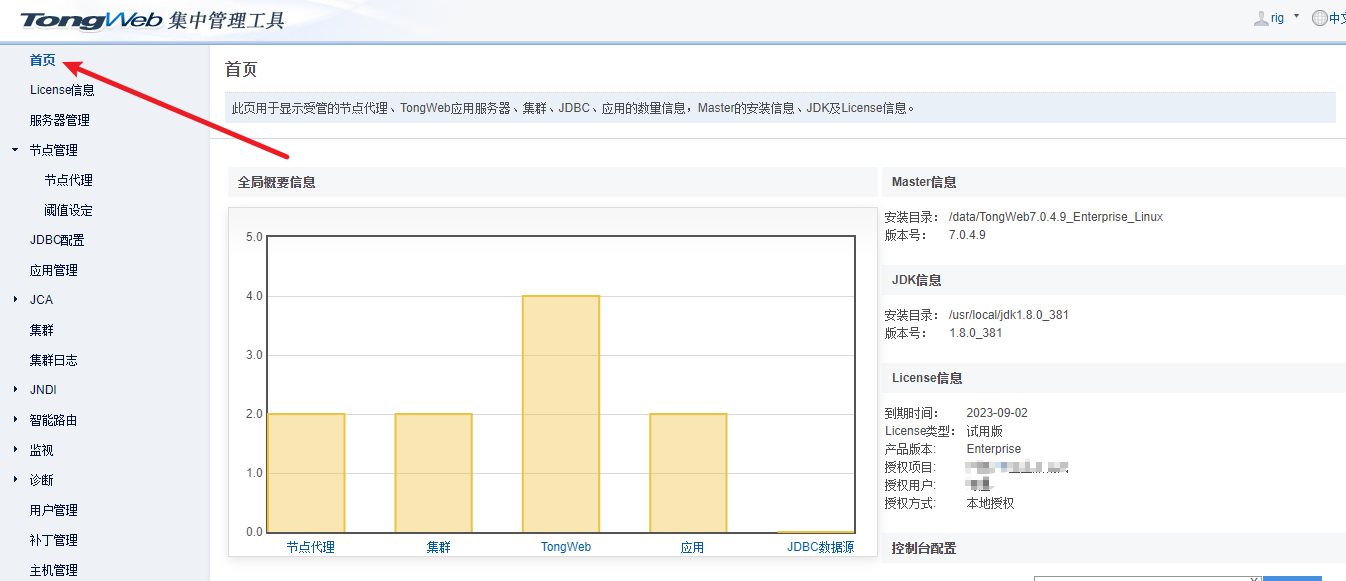Click 节点代理 chart axis link
Viewport: 1346px width, 581px height.
[310, 547]
